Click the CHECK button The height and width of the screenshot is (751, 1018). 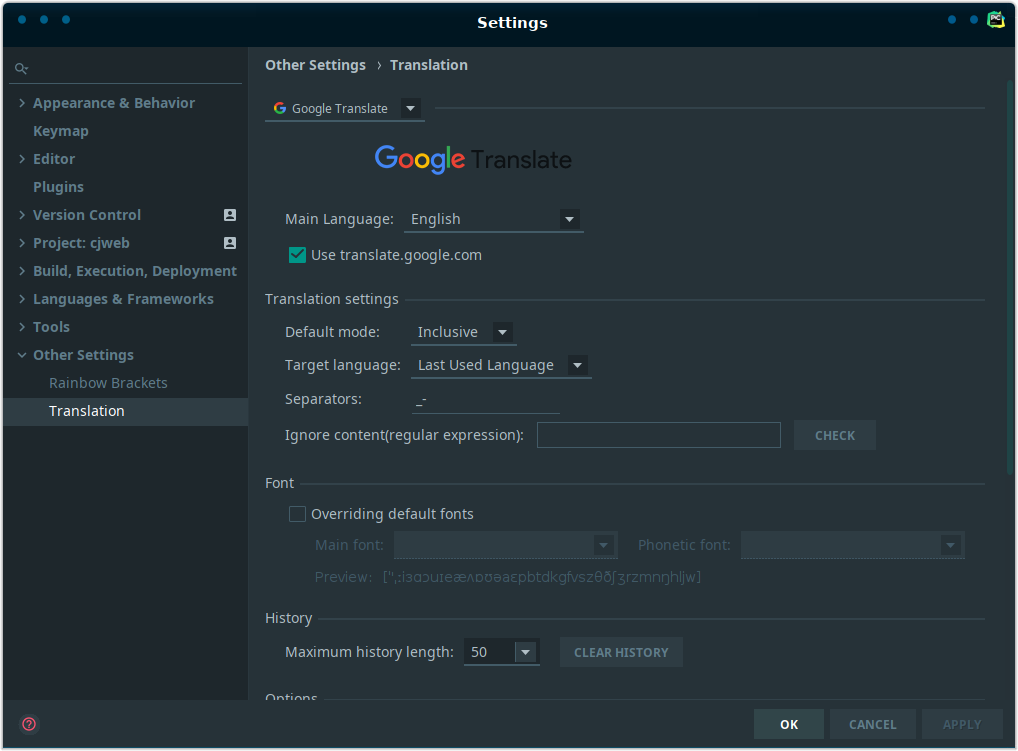(x=835, y=436)
